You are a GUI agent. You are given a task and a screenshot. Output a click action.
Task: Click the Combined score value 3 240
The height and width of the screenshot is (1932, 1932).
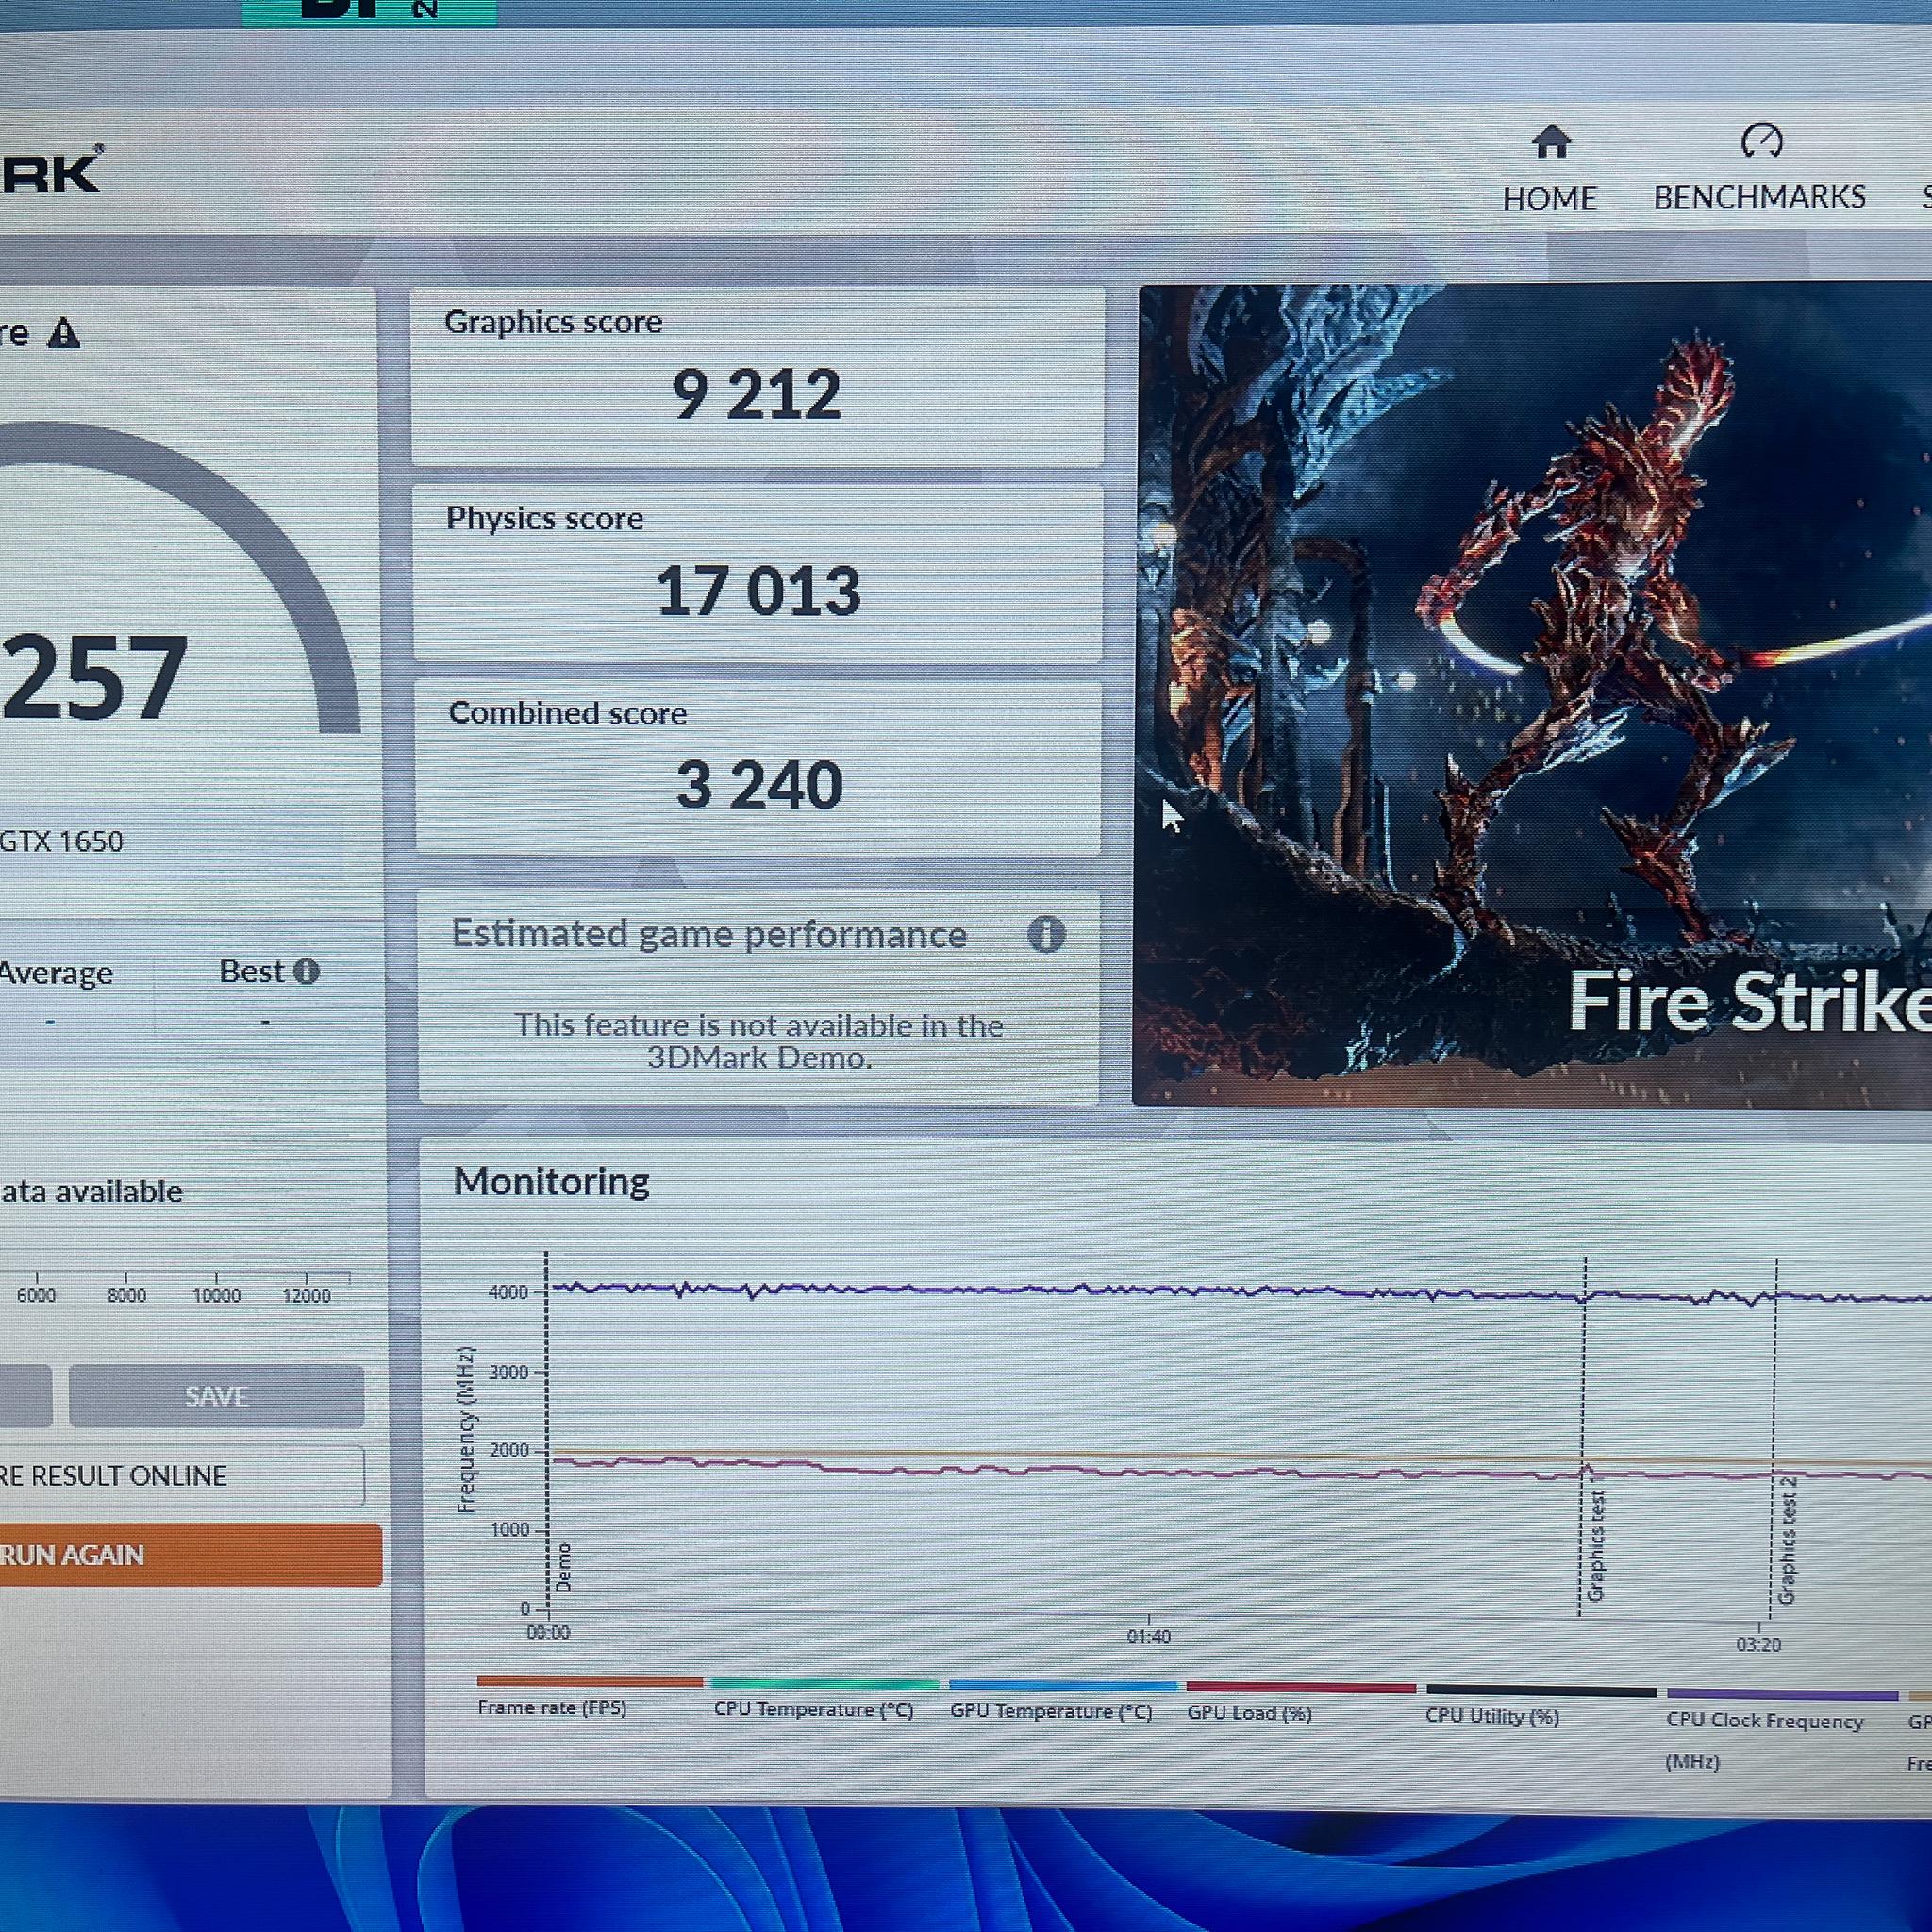[x=760, y=785]
